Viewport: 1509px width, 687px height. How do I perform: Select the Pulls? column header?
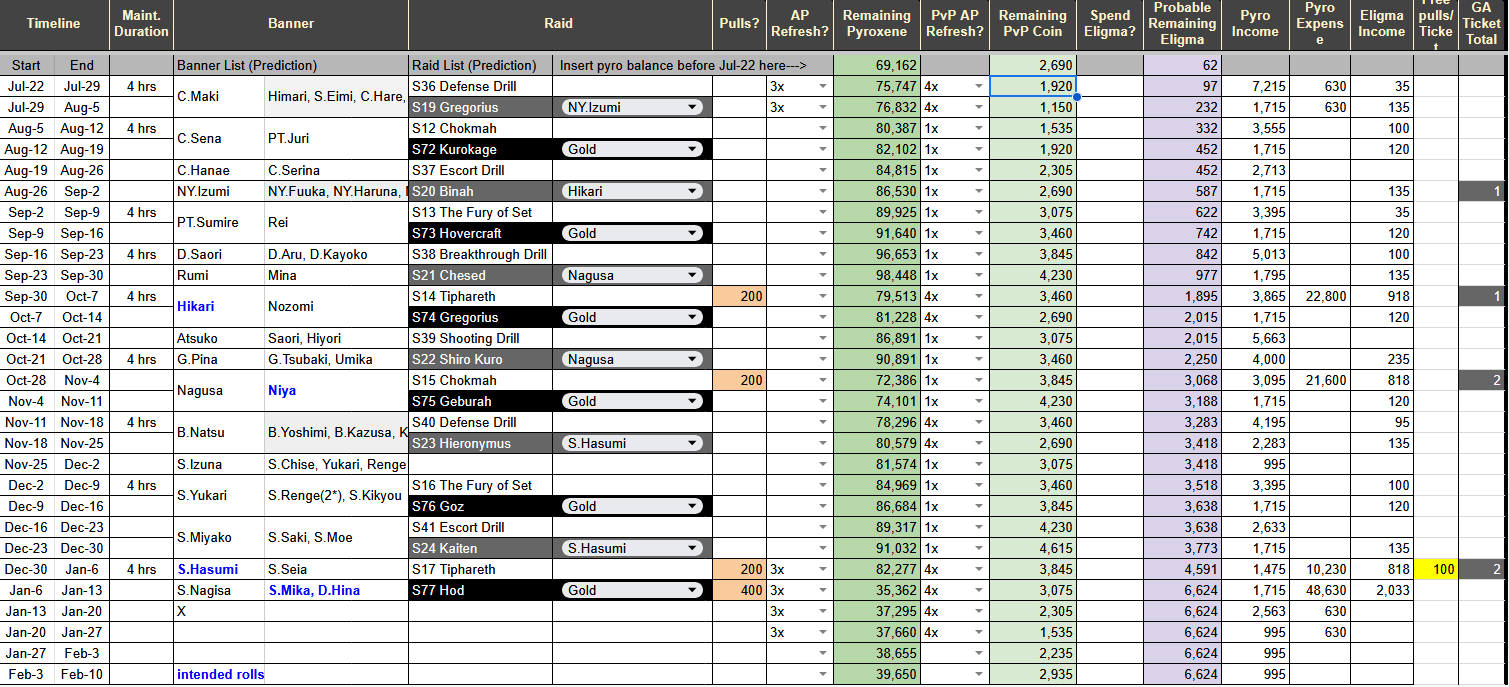739,24
